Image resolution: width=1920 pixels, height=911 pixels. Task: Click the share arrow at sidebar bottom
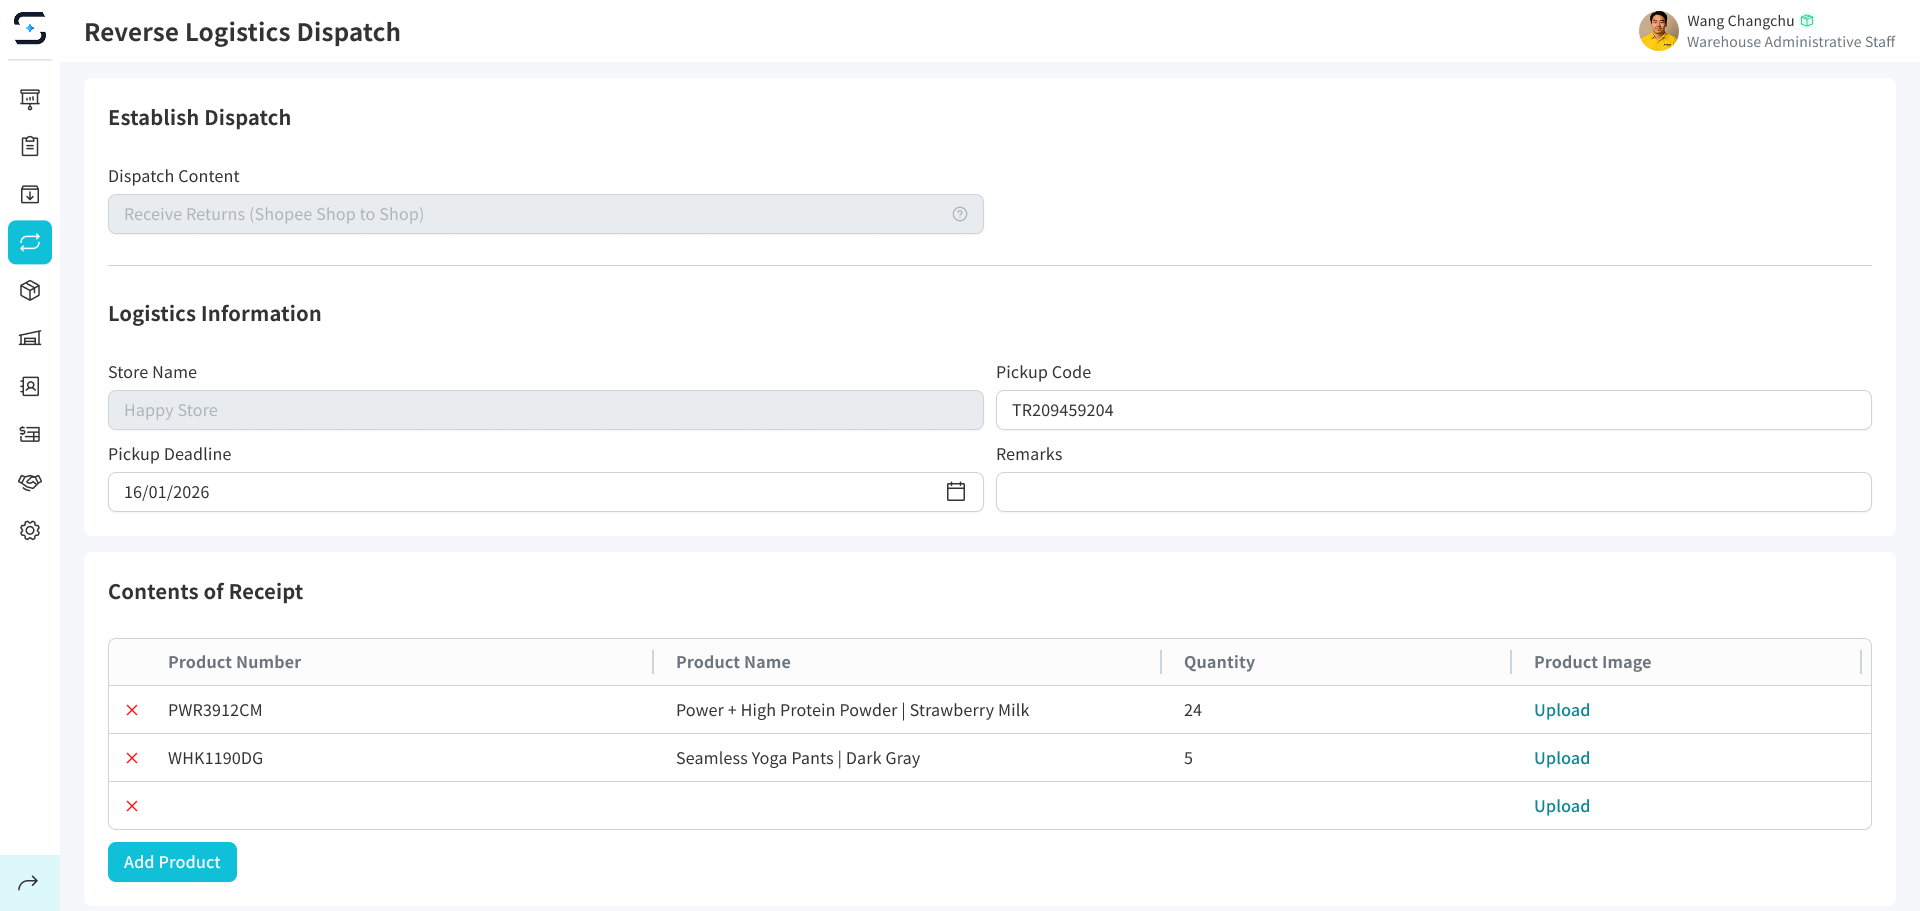(29, 882)
